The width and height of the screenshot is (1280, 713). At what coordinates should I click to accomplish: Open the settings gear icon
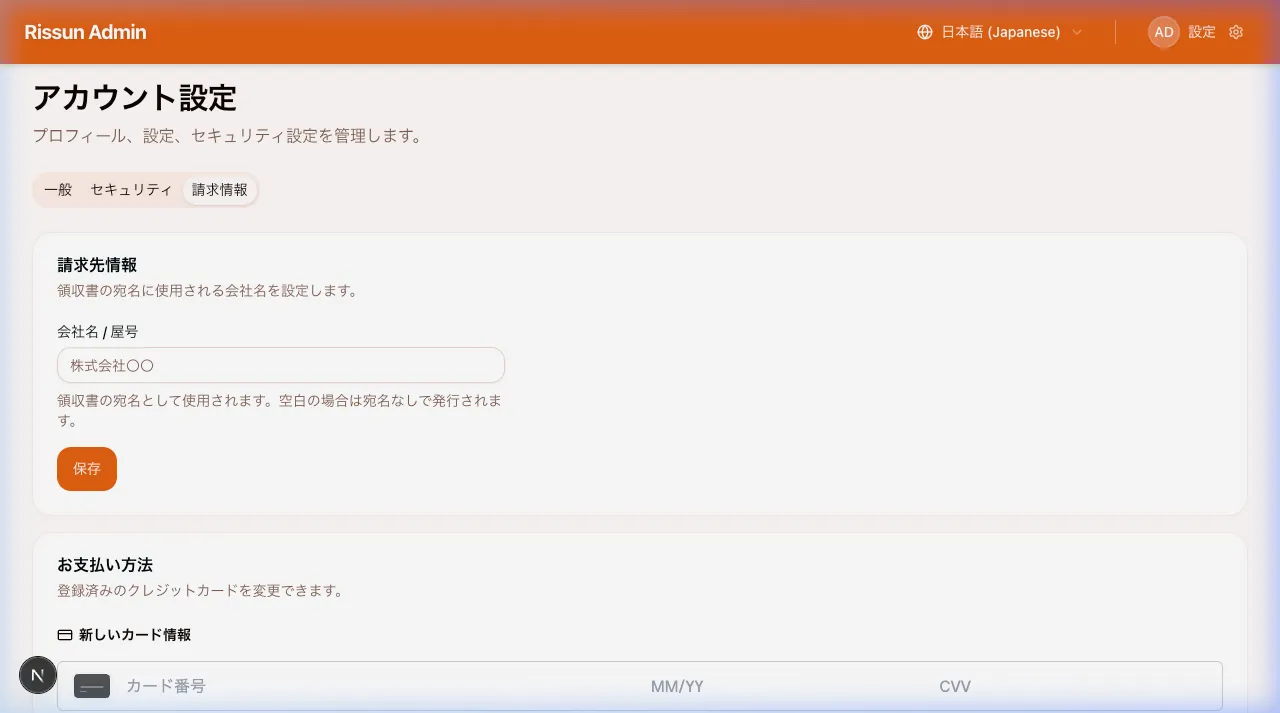[x=1236, y=32]
